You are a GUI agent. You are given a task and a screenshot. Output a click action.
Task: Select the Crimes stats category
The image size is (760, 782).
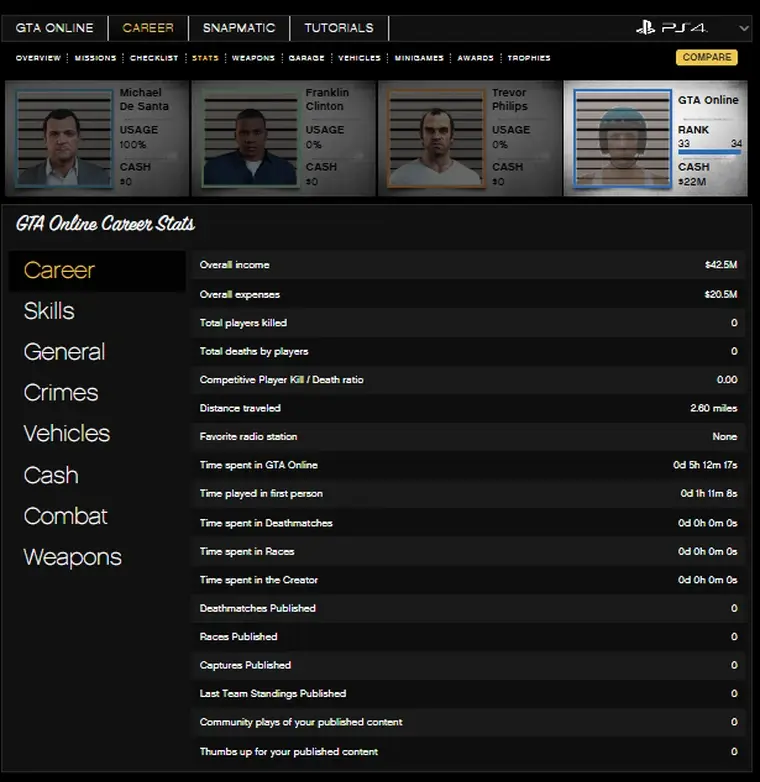pyautogui.click(x=61, y=393)
